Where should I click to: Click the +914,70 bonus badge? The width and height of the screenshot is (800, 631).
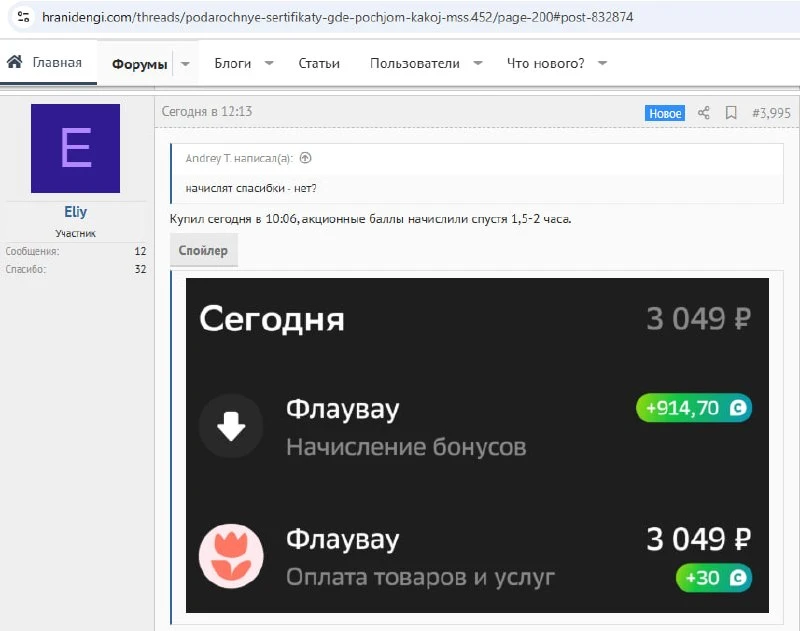694,408
